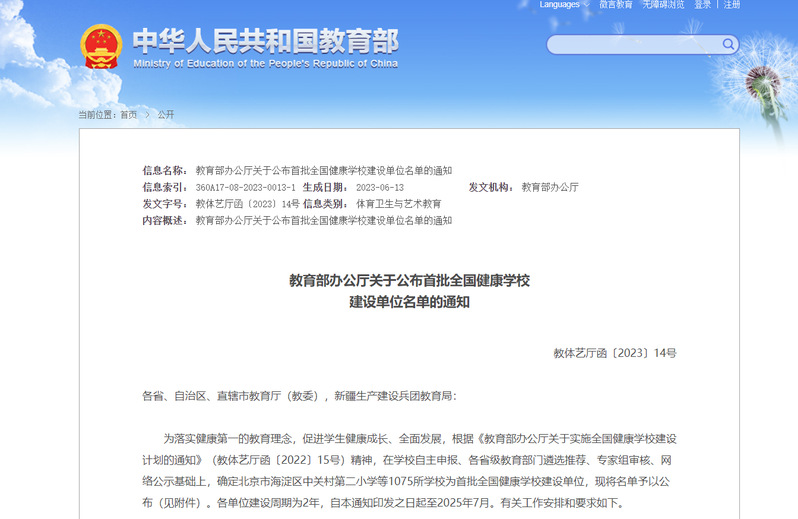The image size is (798, 519).
Task: Click the salutation line 各省、自治区
Action: pyautogui.click(x=299, y=396)
